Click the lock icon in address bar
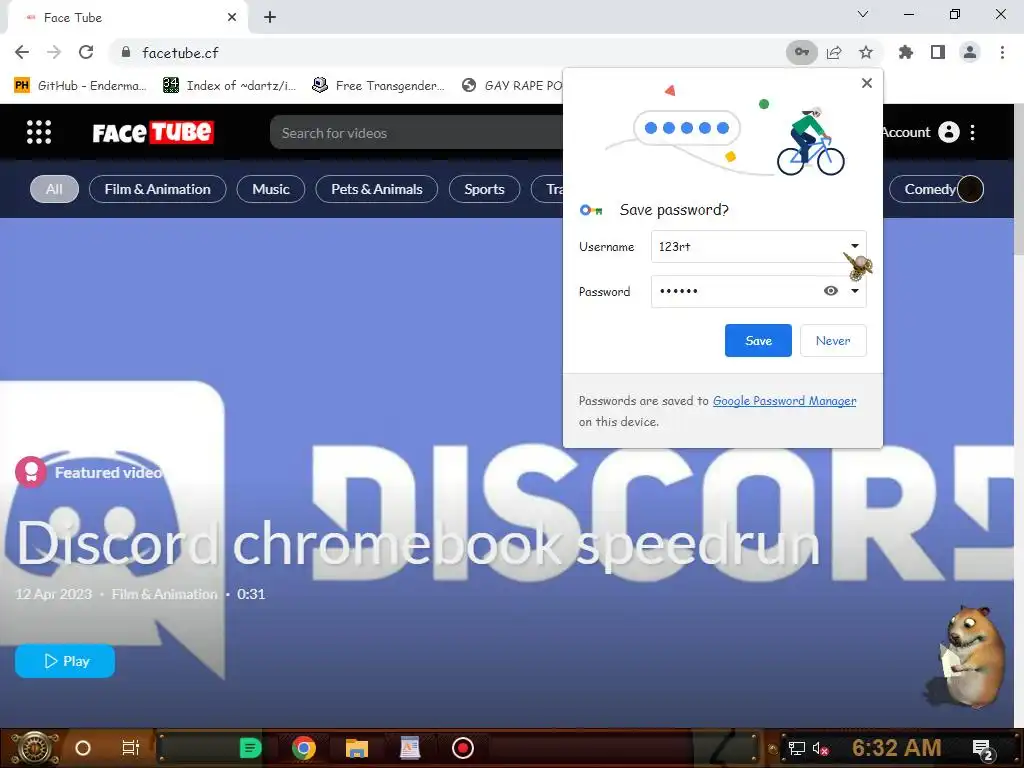This screenshot has height=768, width=1024. [x=126, y=52]
